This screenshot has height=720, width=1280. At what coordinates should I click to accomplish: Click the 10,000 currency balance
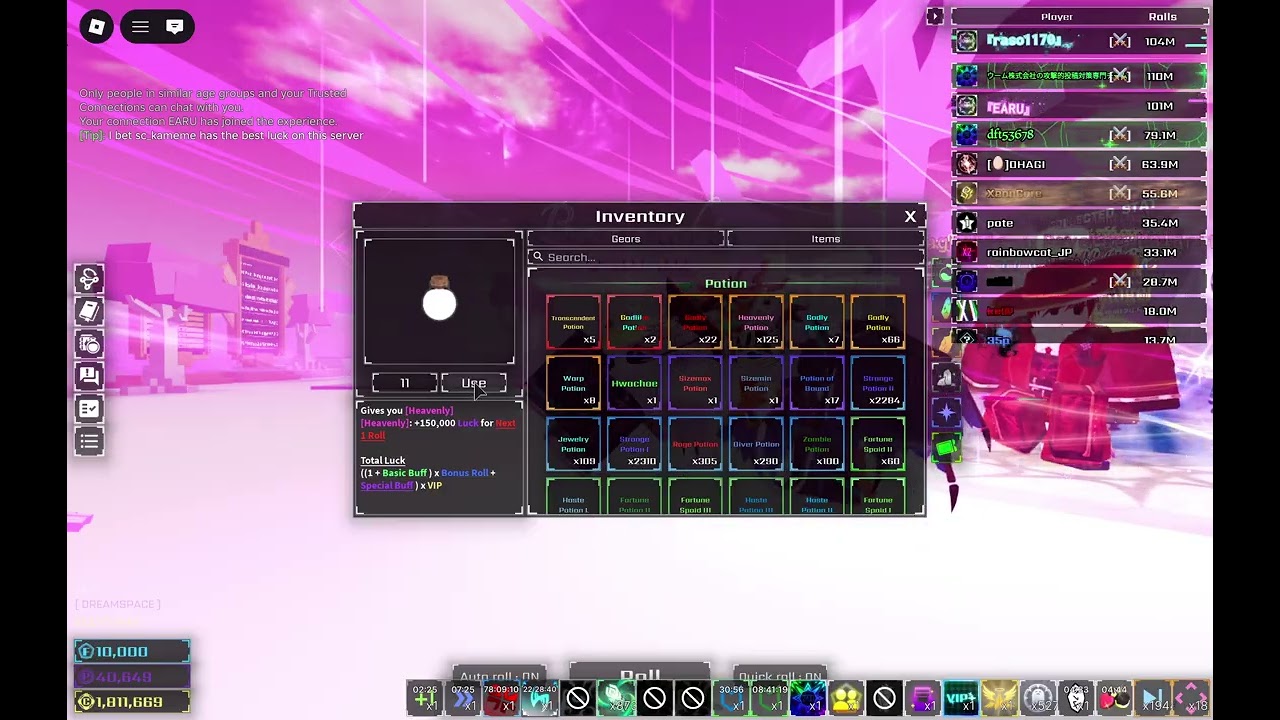tap(132, 651)
